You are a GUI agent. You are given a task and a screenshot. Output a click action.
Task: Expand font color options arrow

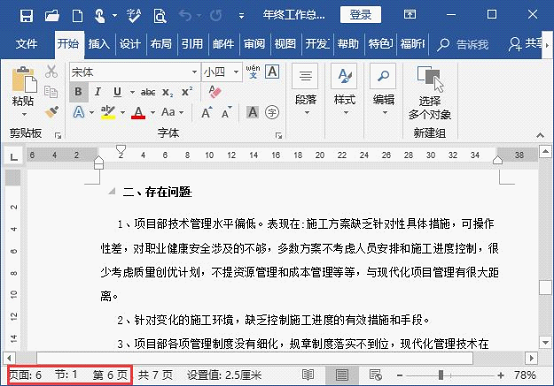pos(153,113)
